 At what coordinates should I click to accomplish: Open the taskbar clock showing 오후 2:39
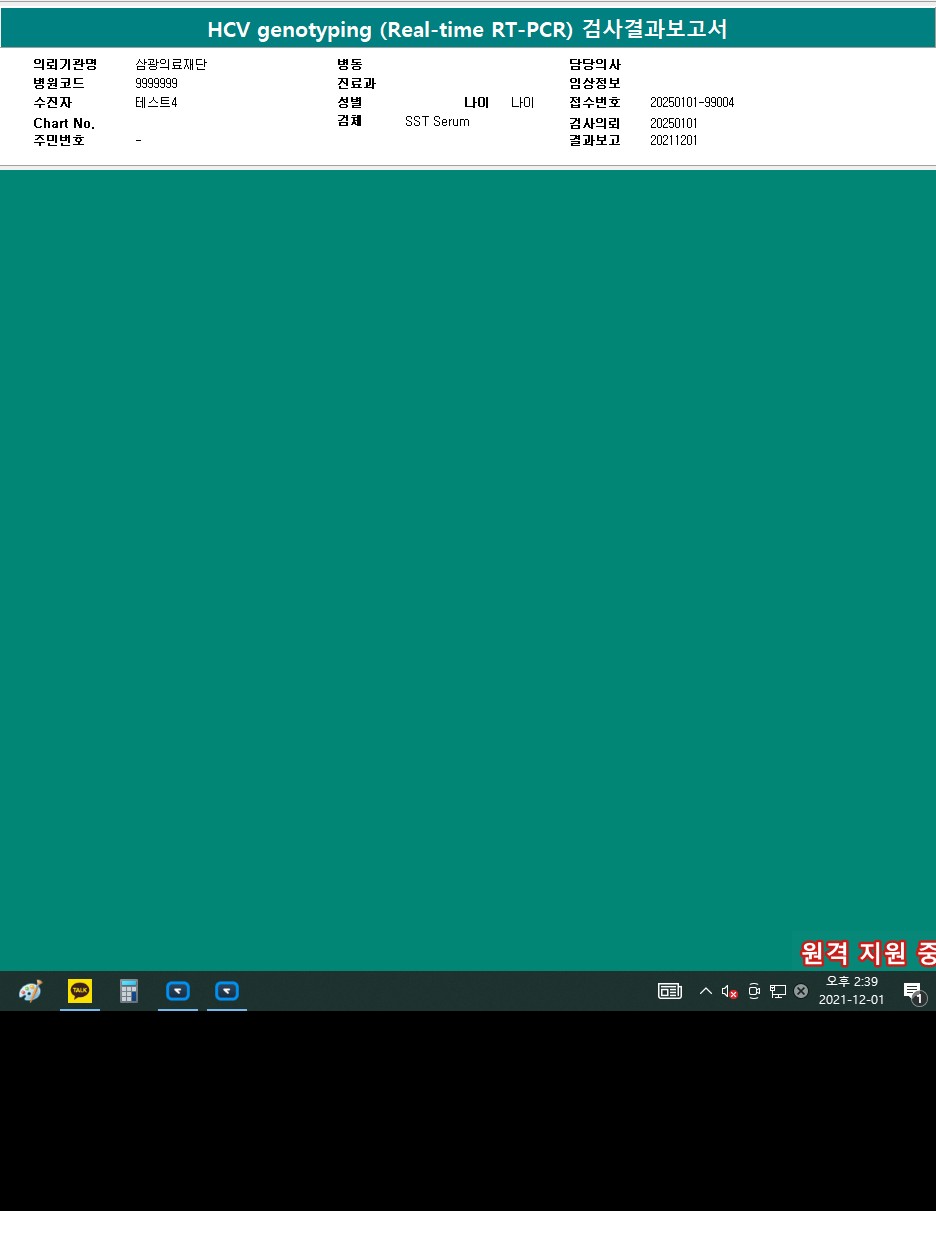point(852,991)
